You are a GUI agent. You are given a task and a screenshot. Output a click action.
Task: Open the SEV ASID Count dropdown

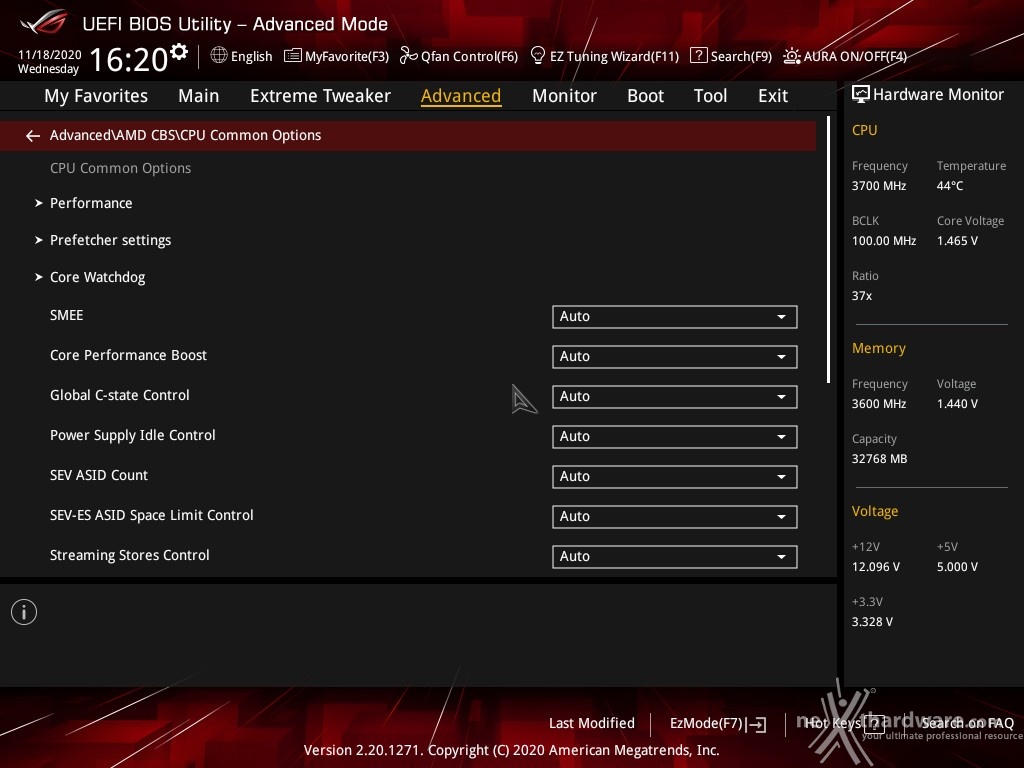[x=675, y=477]
